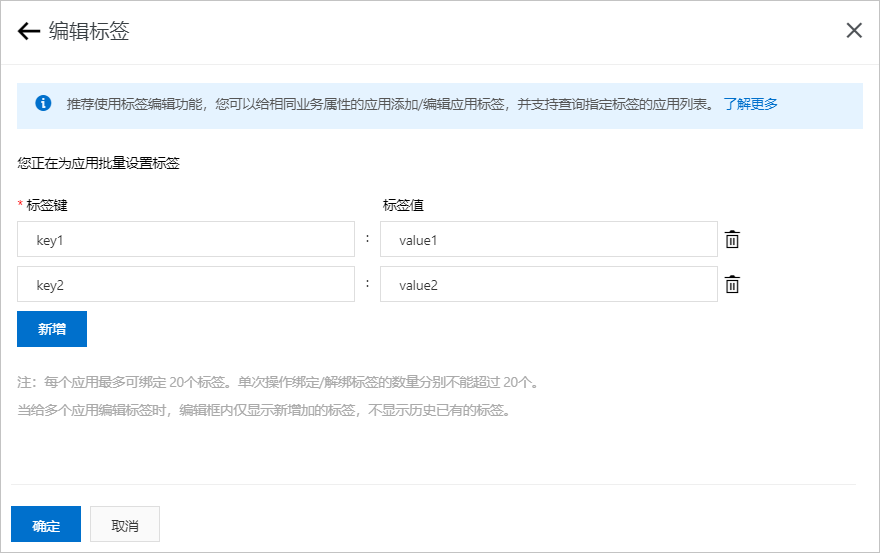The height and width of the screenshot is (553, 880).
Task: Close the 编辑标签 panel with X
Action: coord(854,30)
